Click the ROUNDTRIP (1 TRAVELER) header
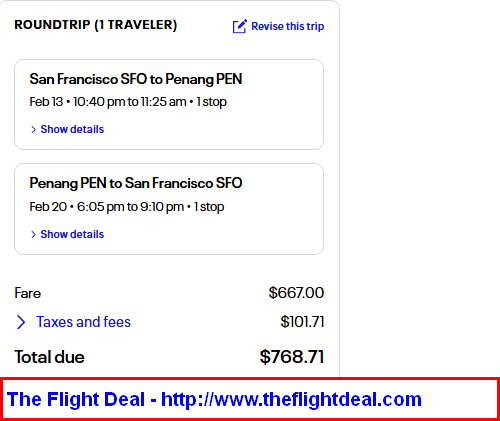The height and width of the screenshot is (421, 500). [x=96, y=25]
